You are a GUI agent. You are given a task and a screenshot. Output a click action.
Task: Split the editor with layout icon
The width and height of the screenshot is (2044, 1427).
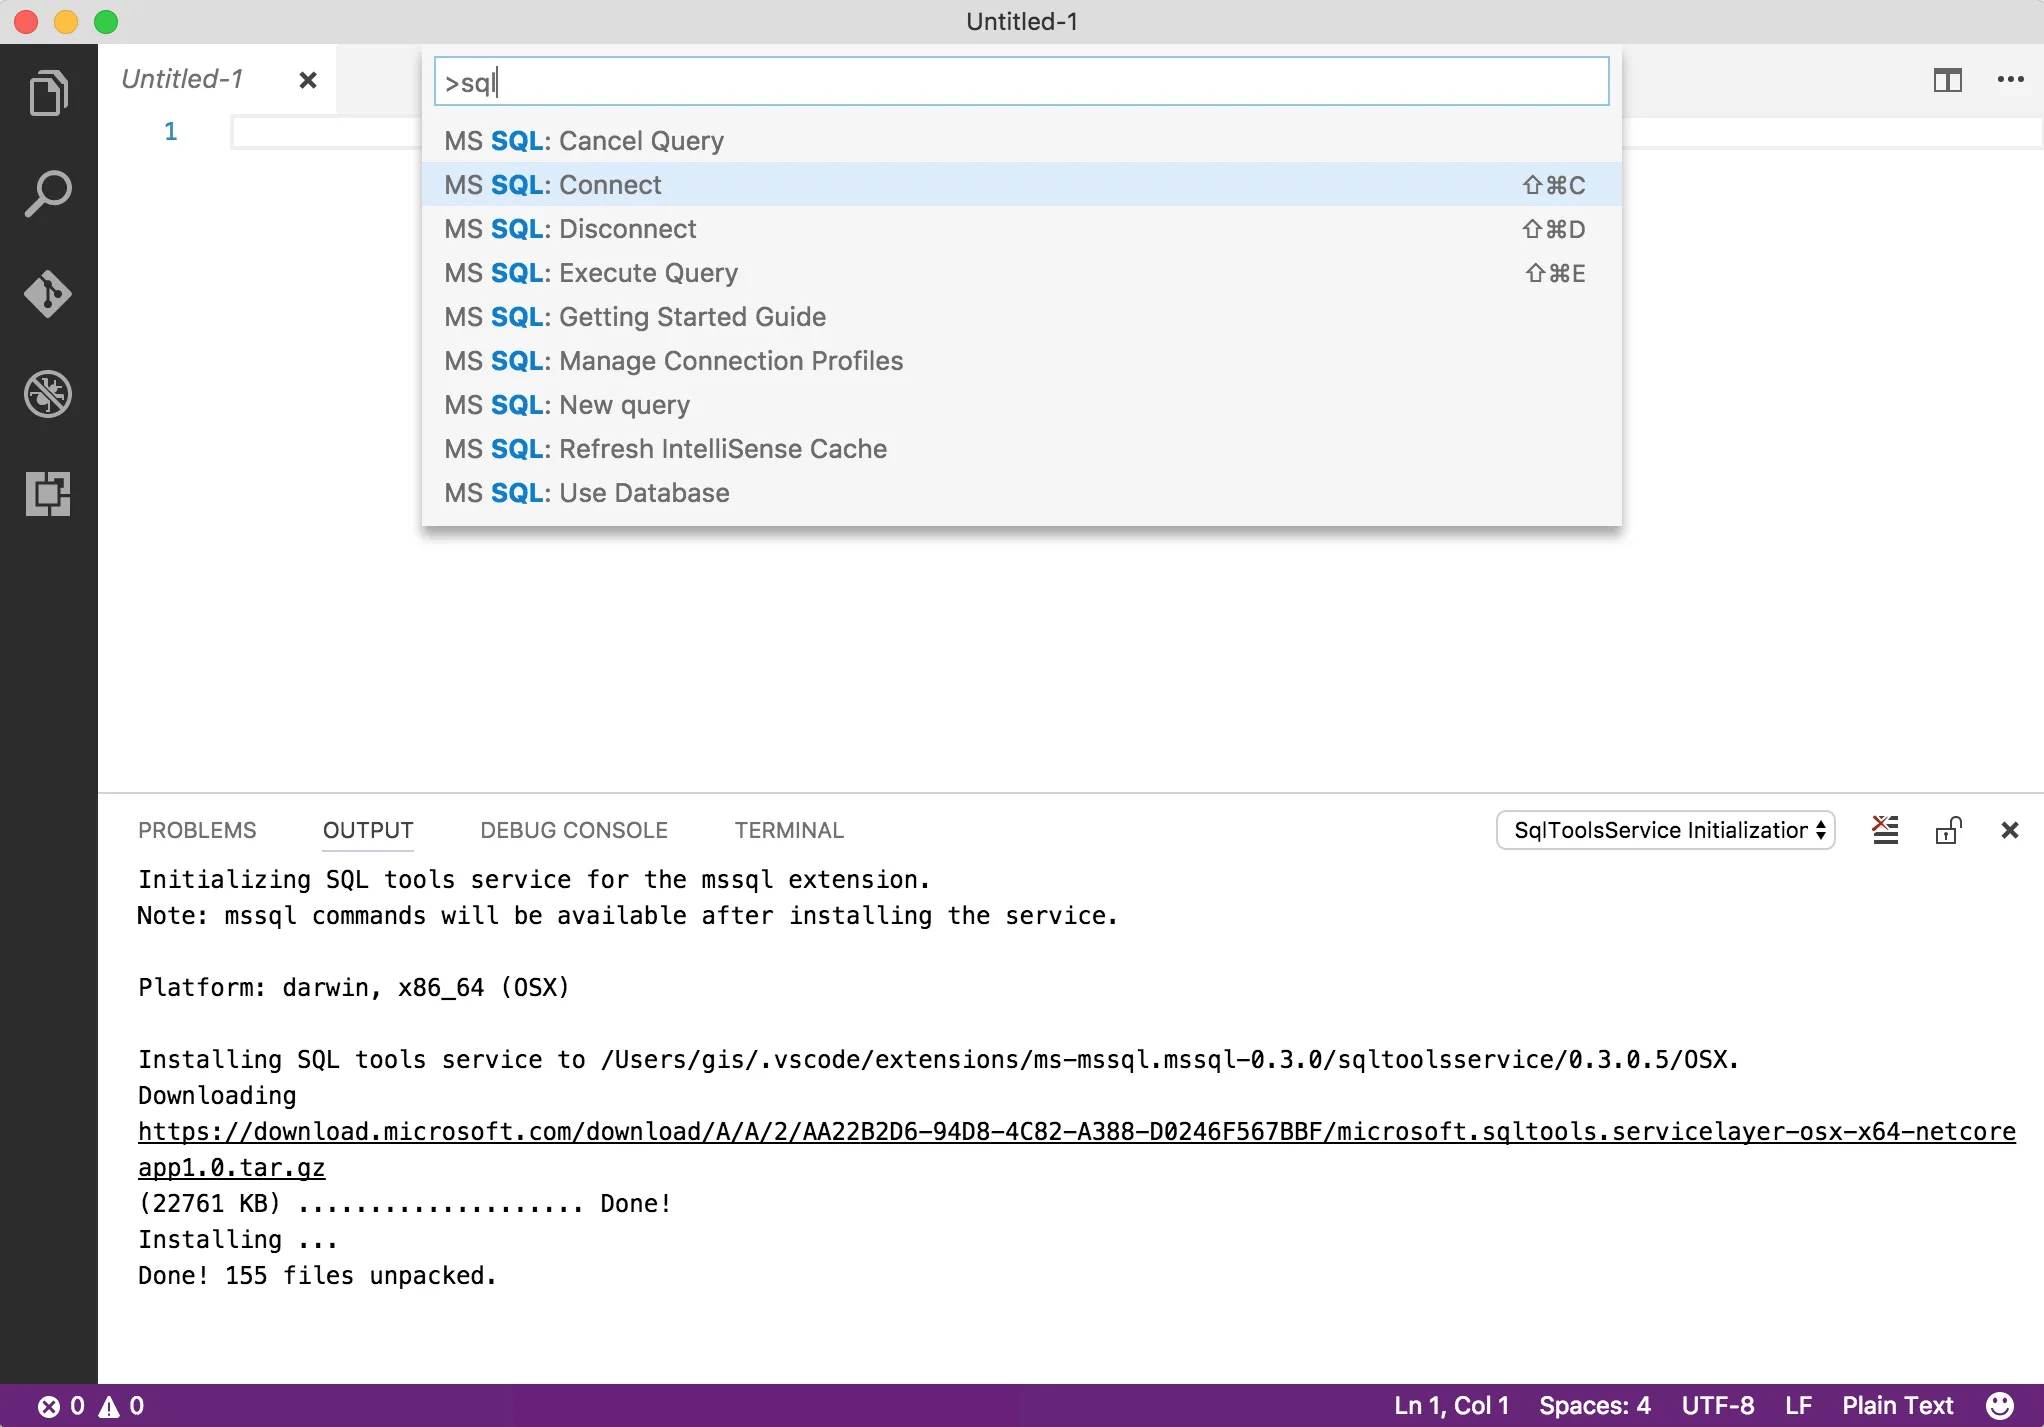point(1947,80)
